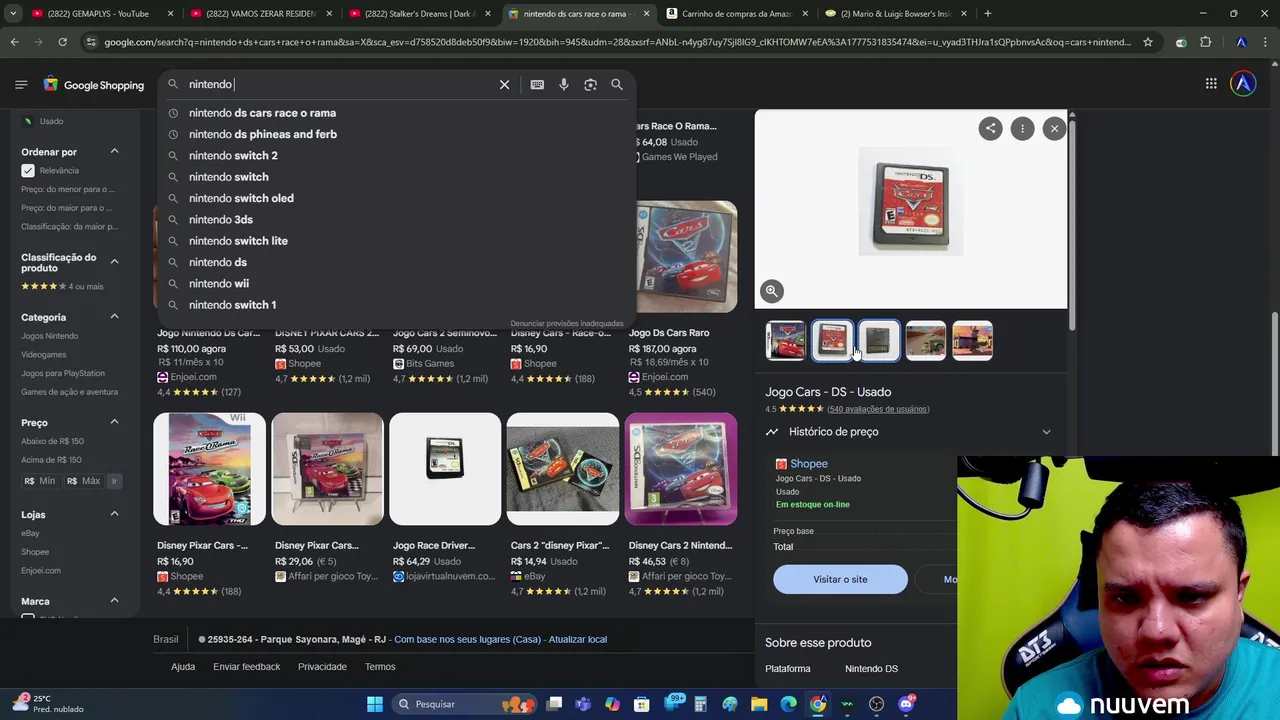Open the Shopee store link in product panel
Viewport: 1280px width, 720px height.
pos(808,464)
